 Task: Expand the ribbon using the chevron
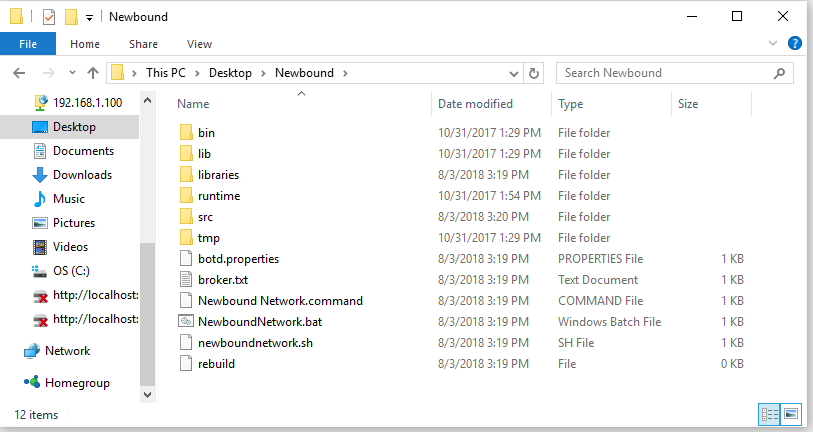773,43
